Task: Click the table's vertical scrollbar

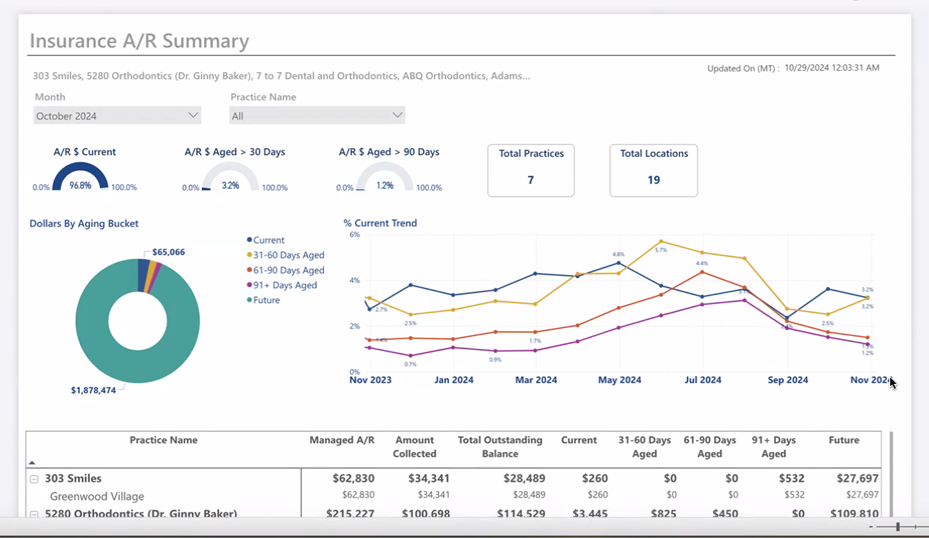Action: pyautogui.click(x=890, y=474)
